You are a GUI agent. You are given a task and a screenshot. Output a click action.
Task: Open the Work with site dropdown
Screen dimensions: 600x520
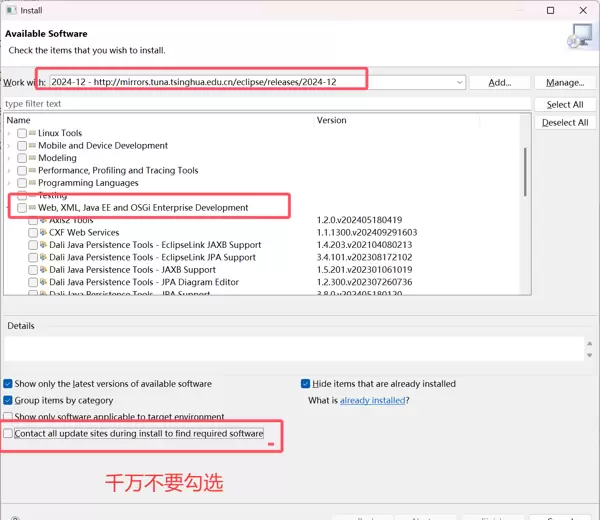459,82
